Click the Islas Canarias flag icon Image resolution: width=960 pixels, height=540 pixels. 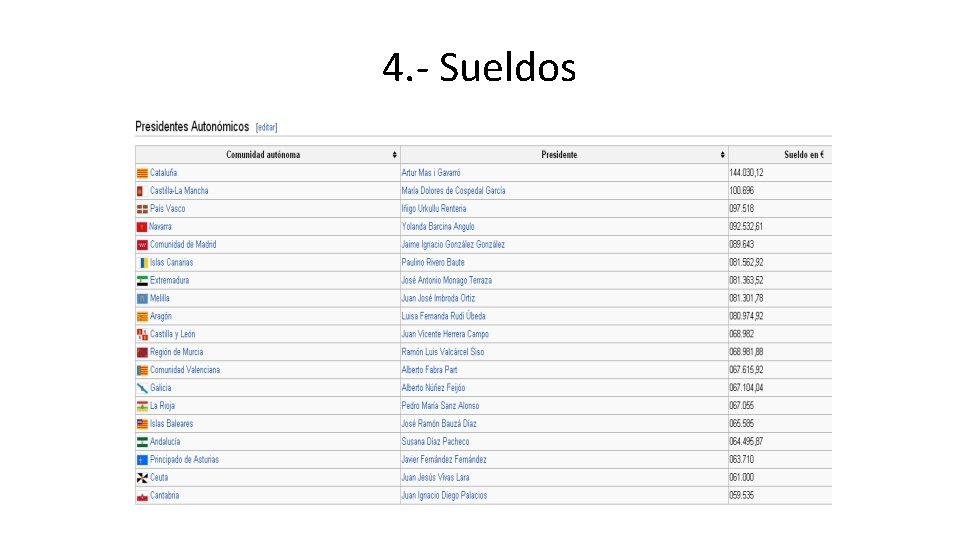click(143, 263)
